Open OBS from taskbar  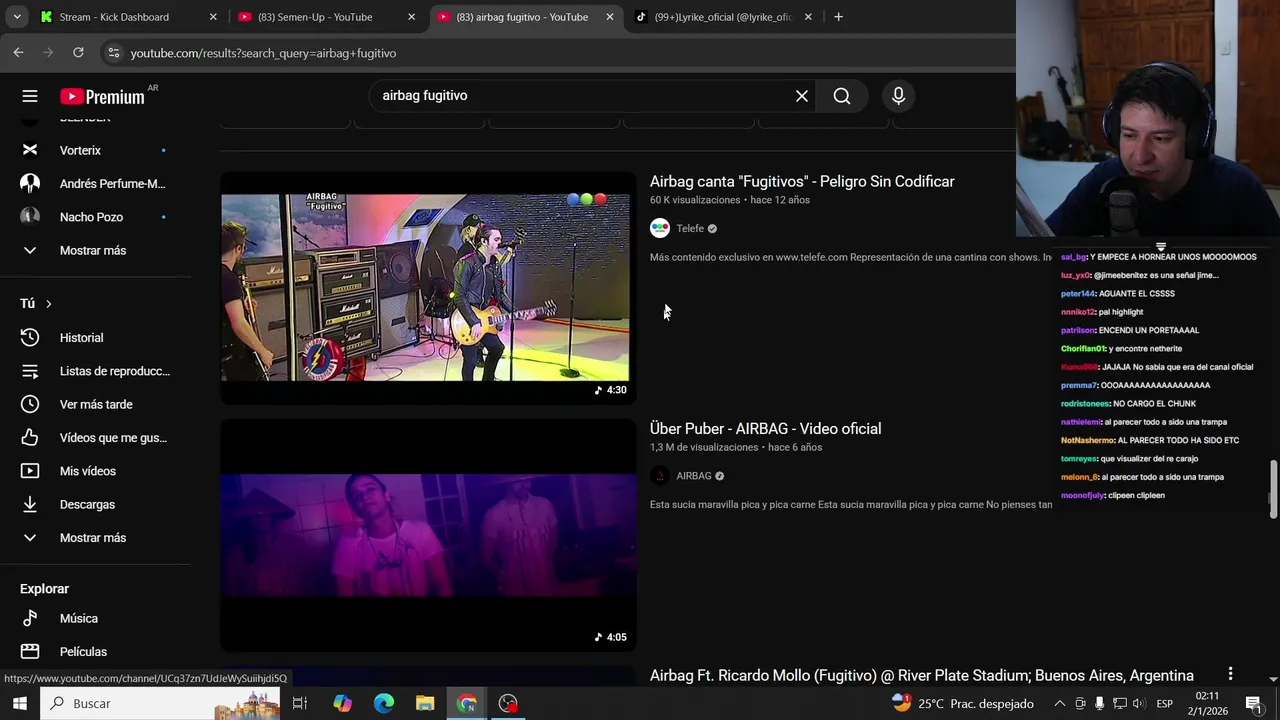pos(508,703)
